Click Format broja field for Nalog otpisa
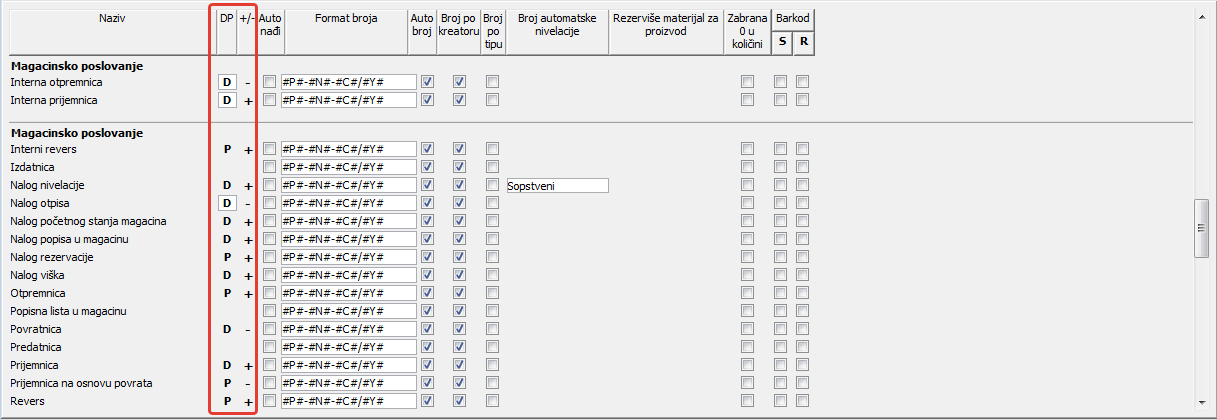1217x420 pixels. (x=348, y=203)
